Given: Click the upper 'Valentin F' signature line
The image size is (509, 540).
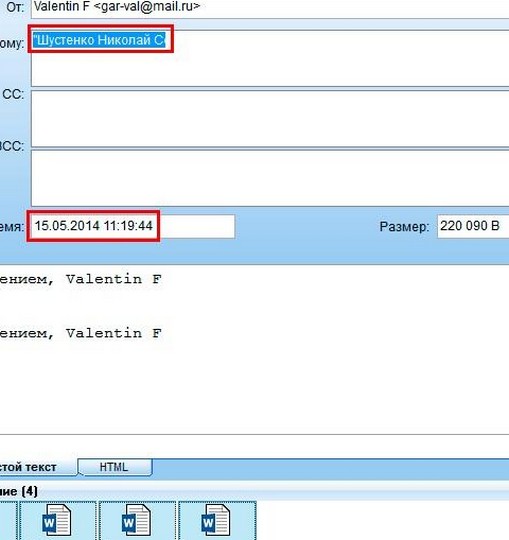Looking at the screenshot, I should pos(81,279).
